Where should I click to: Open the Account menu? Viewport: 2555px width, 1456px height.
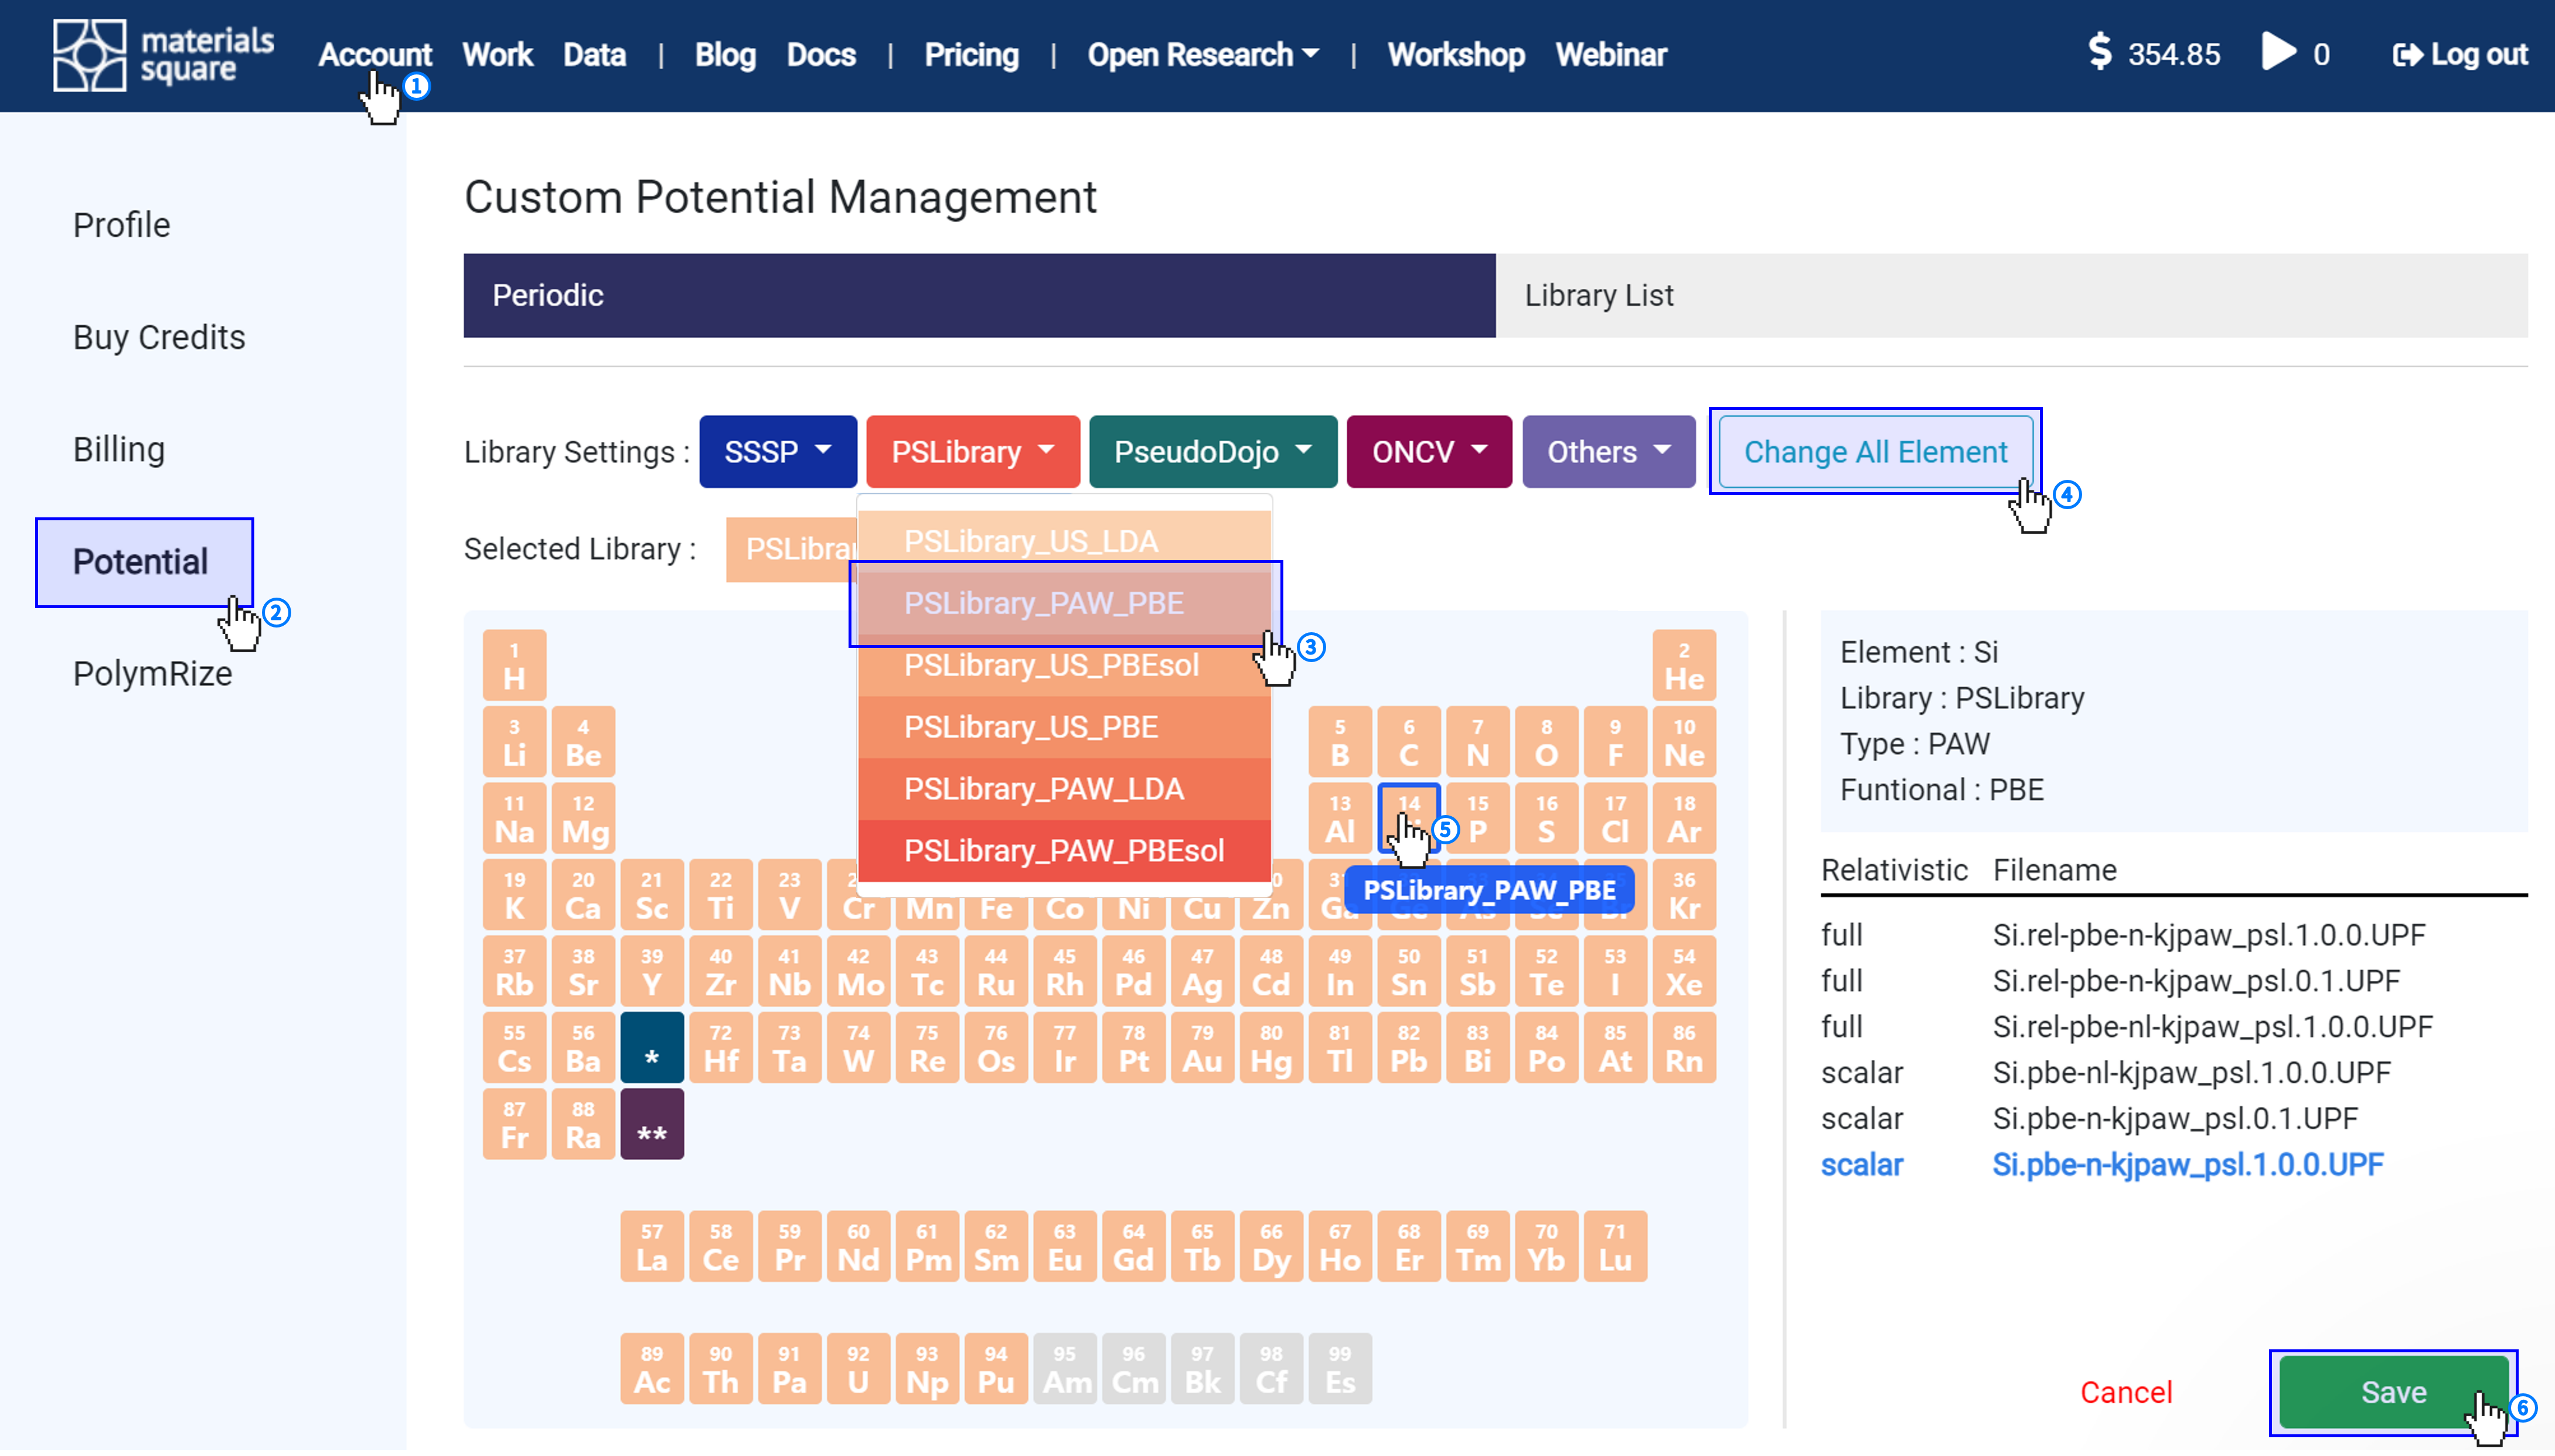point(375,54)
